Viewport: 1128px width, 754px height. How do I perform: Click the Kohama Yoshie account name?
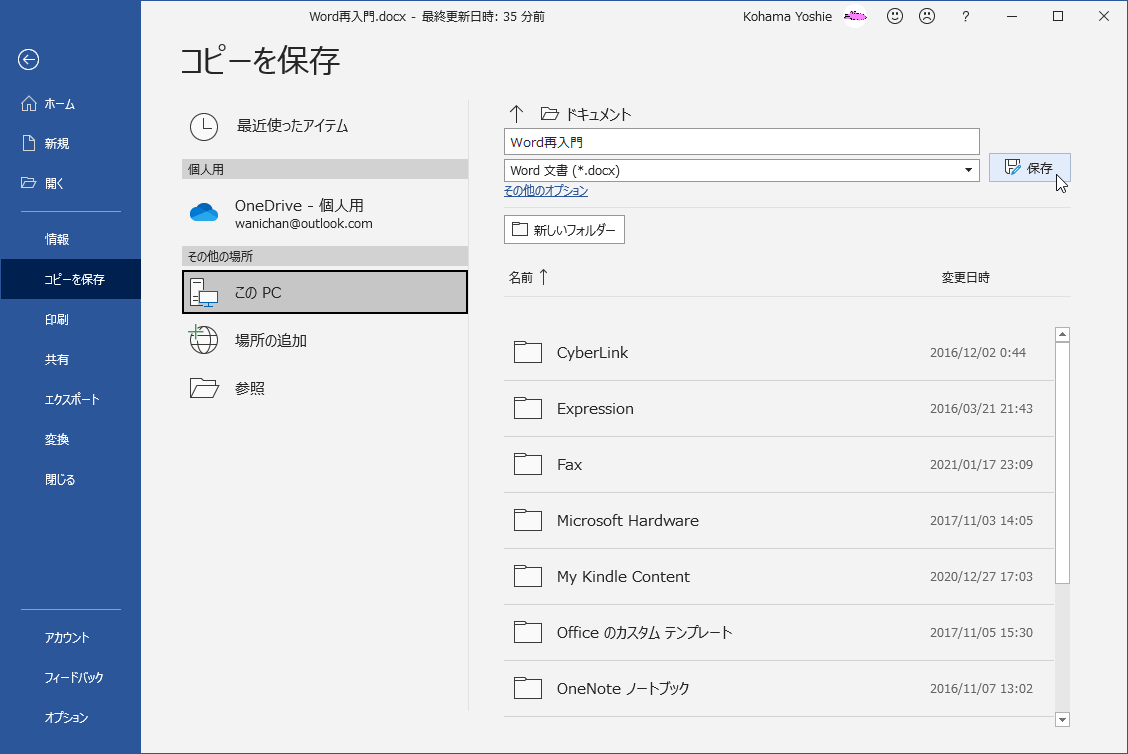787,17
